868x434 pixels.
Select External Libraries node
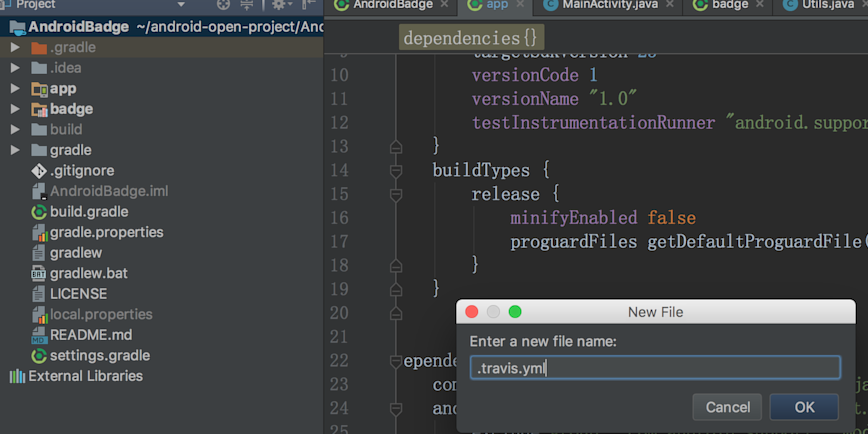[86, 376]
